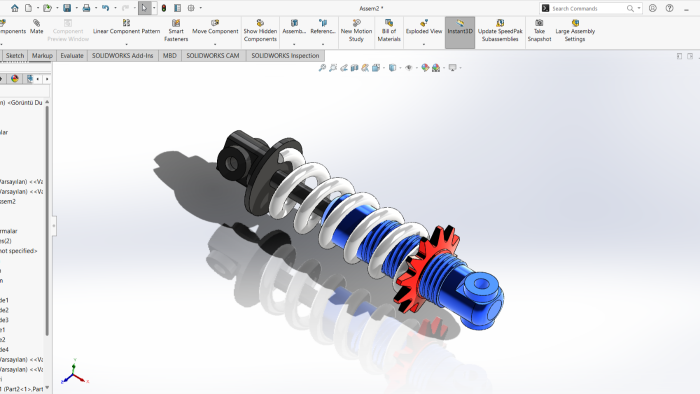Screen dimensions: 700x394
Task: Toggle Hide/Show Items eye icon
Action: 408,68
